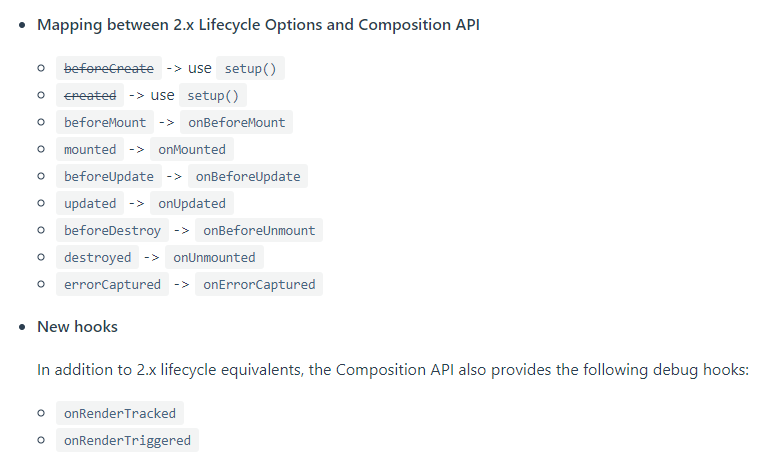This screenshot has height=468, width=768.
Task: Click the mounted code snippet
Action: [90, 150]
